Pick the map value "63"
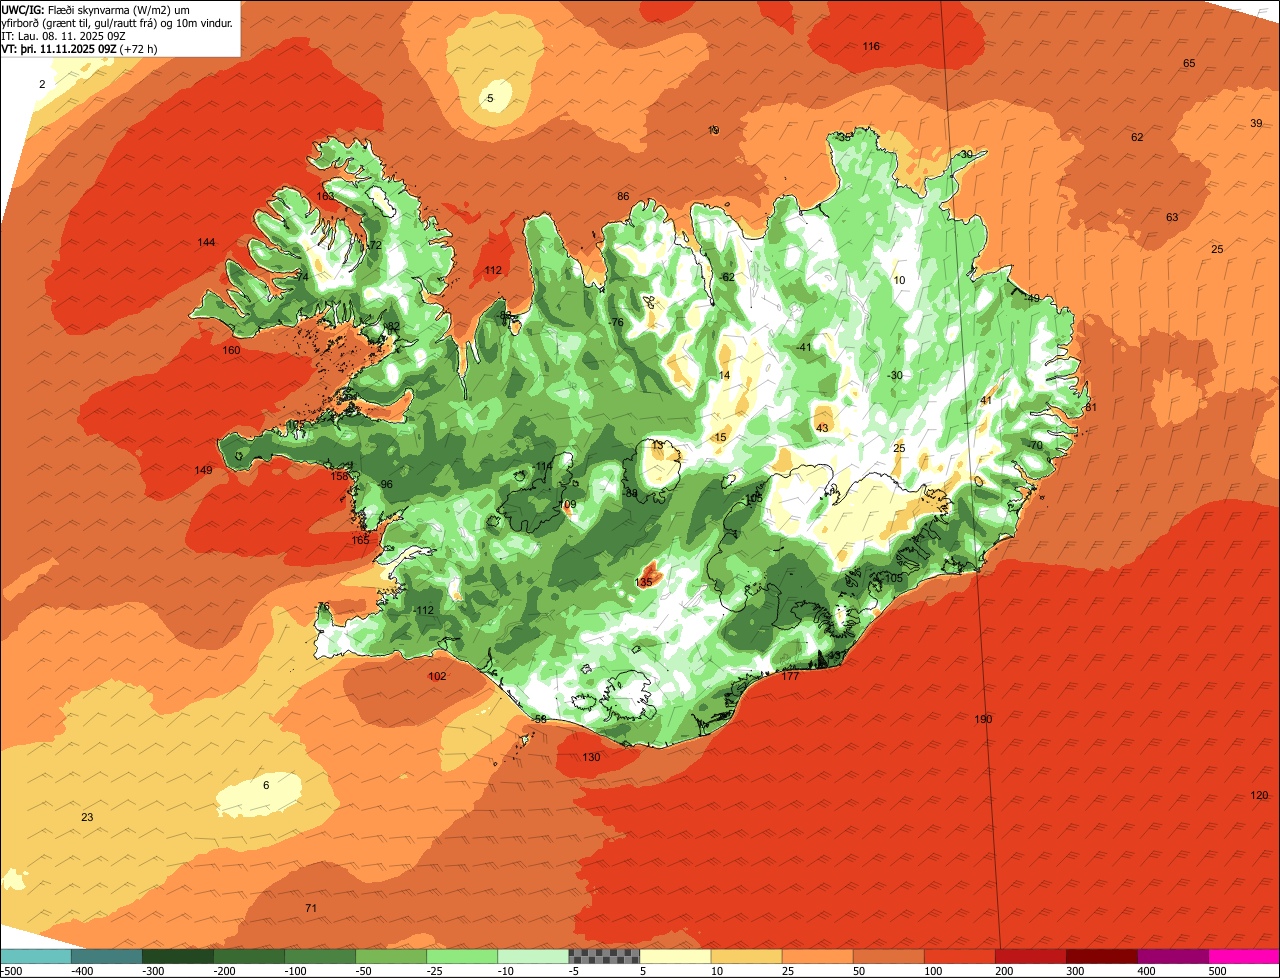The width and height of the screenshot is (1280, 978). (x=1172, y=217)
